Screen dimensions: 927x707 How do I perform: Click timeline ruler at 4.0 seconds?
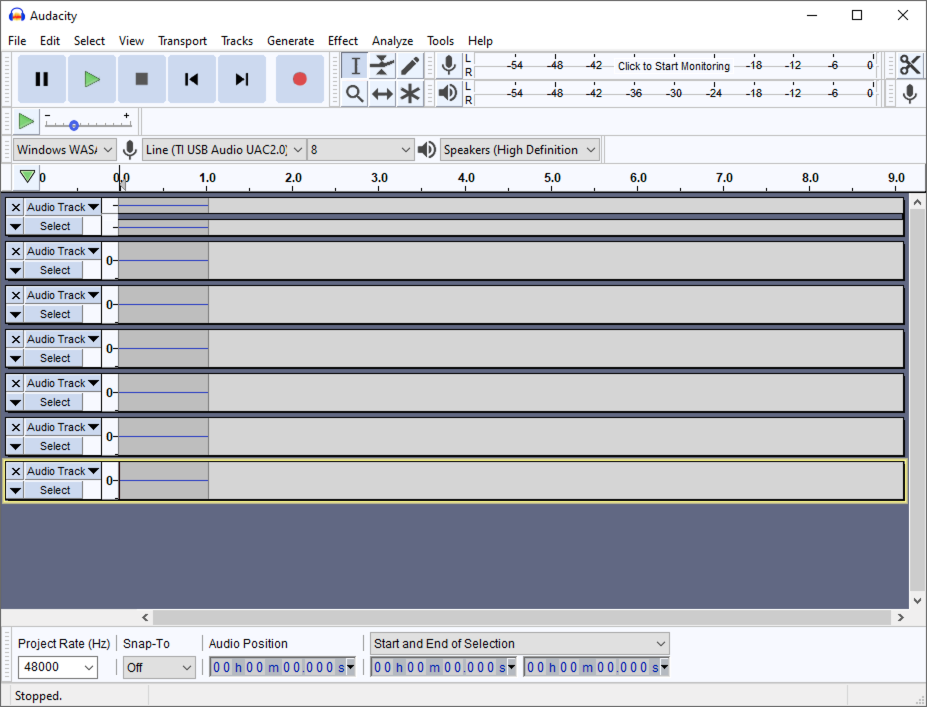[466, 178]
